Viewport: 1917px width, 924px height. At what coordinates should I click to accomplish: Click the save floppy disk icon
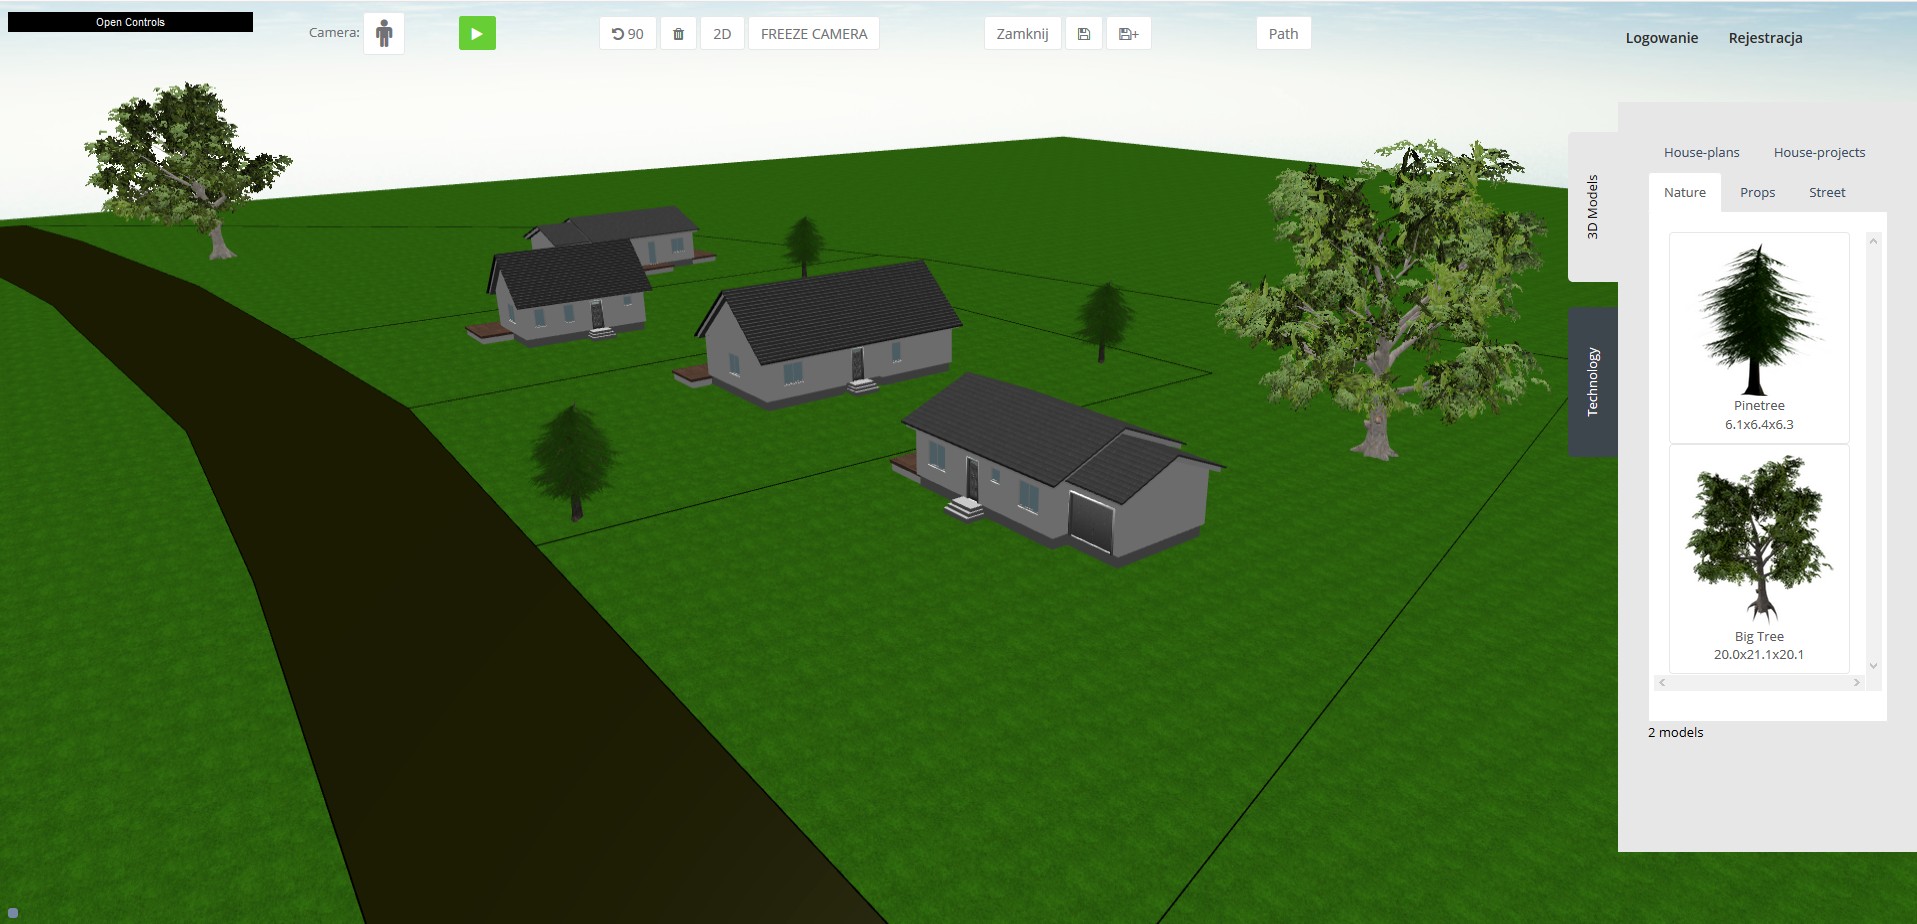pyautogui.click(x=1083, y=34)
